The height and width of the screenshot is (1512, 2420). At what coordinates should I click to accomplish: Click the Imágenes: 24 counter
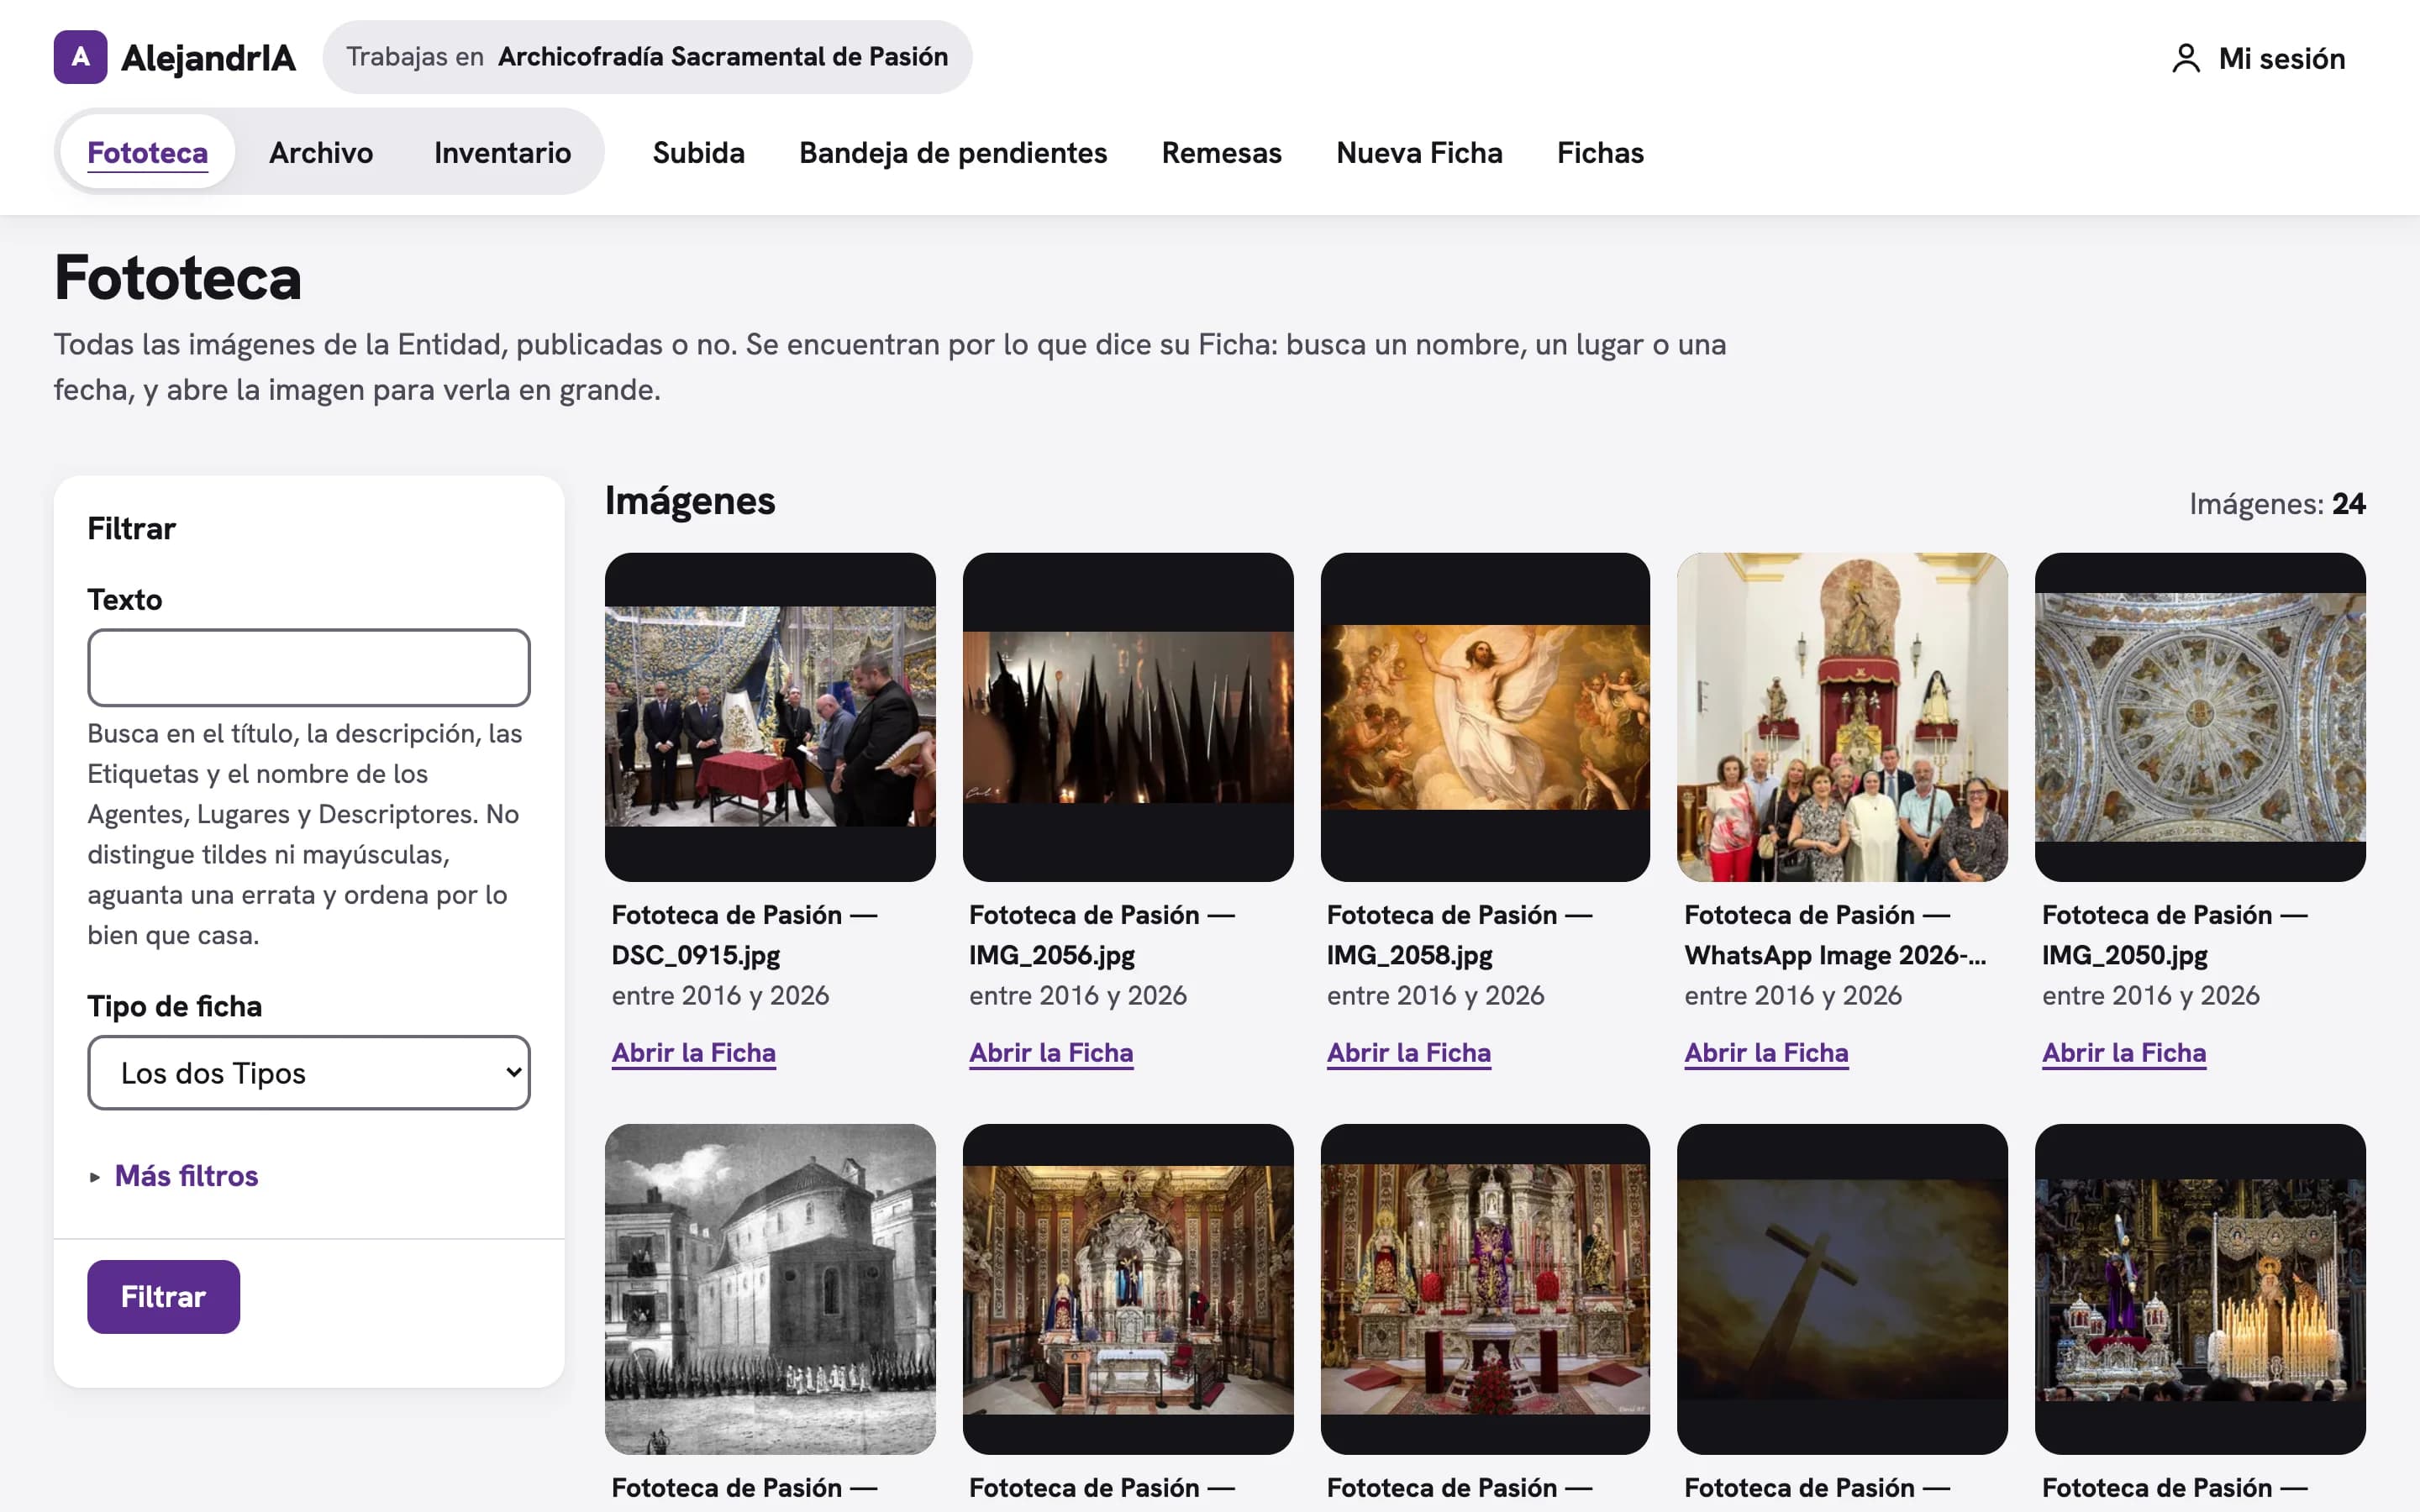click(2277, 503)
